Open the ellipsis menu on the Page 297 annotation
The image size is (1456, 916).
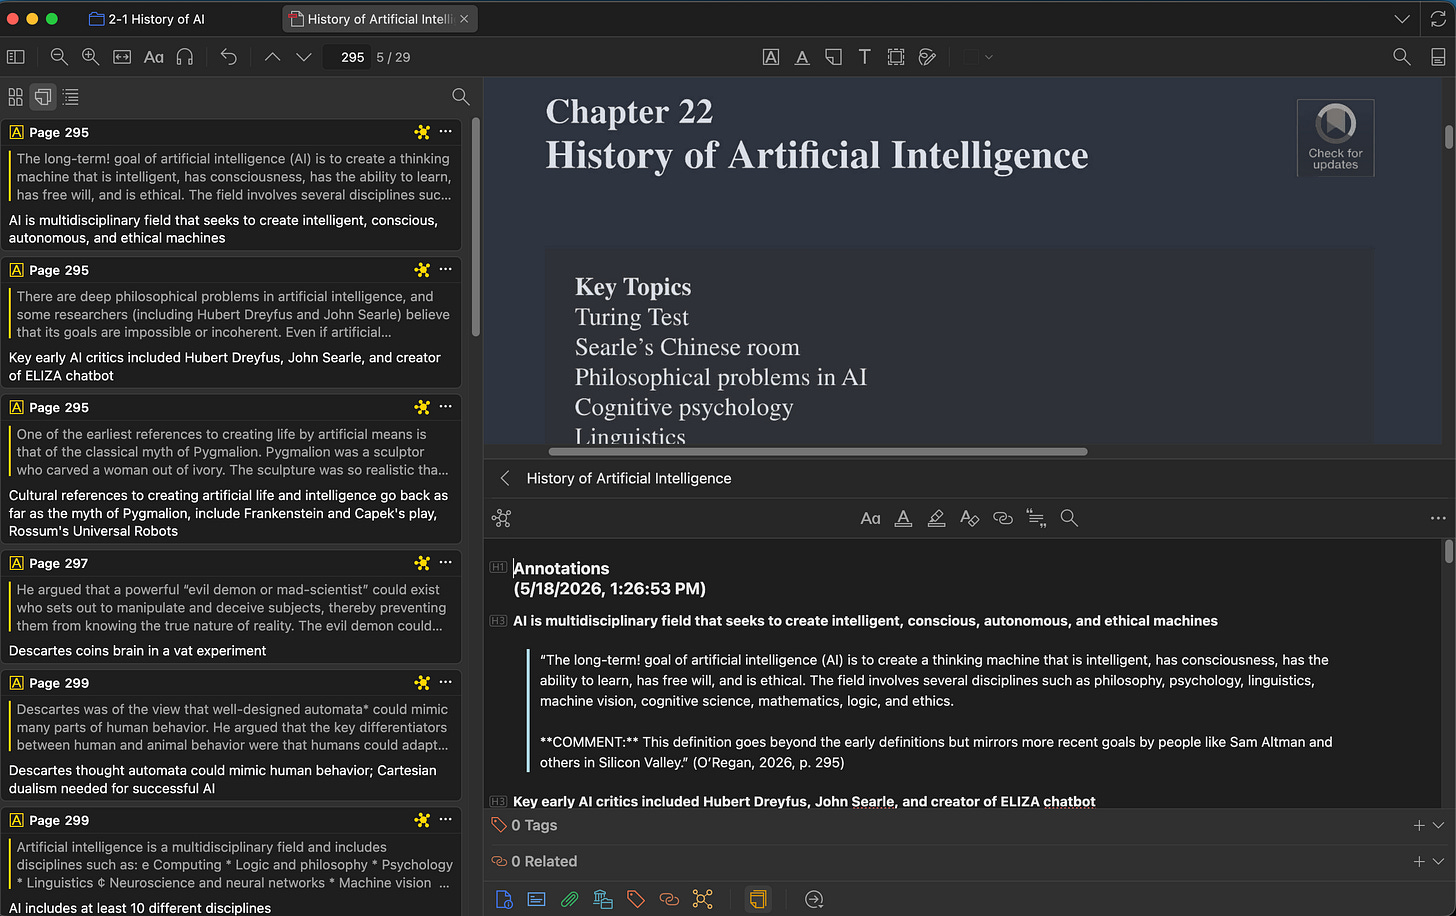click(x=446, y=562)
